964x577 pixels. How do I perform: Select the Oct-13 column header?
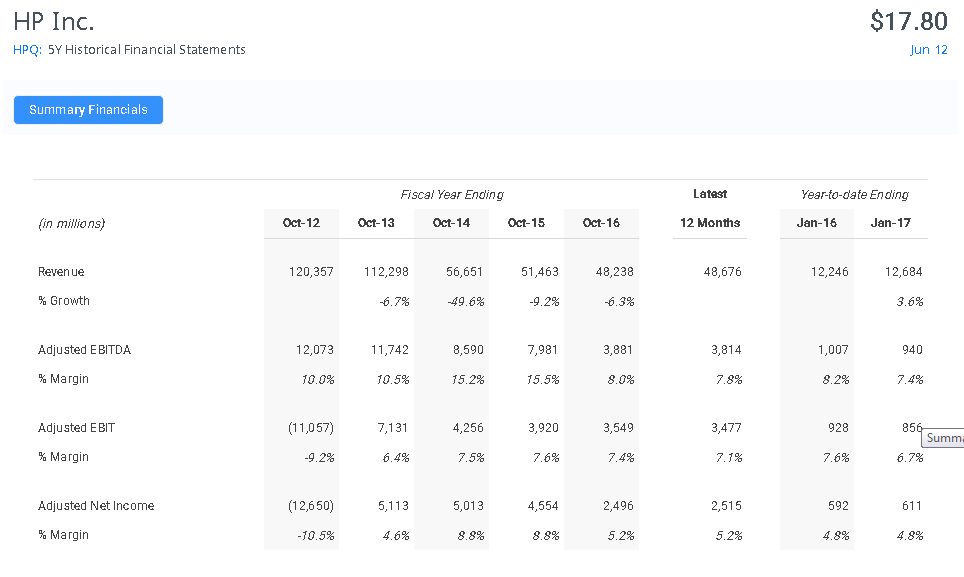click(x=376, y=223)
